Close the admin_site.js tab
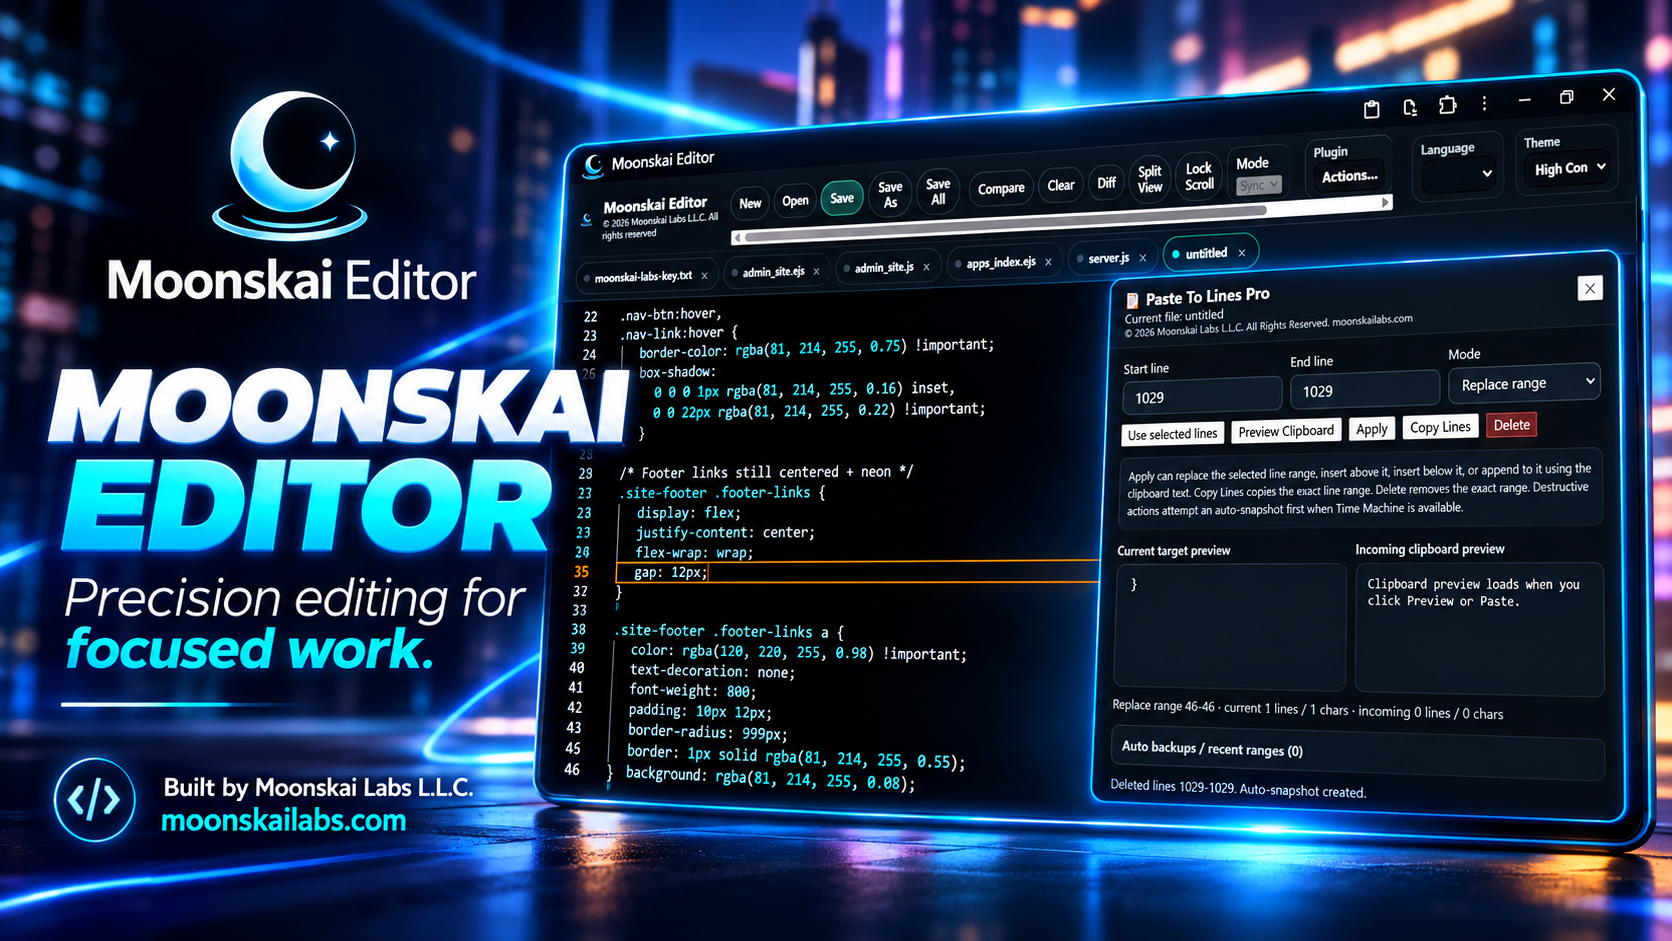This screenshot has height=941, width=1672. pyautogui.click(x=926, y=267)
